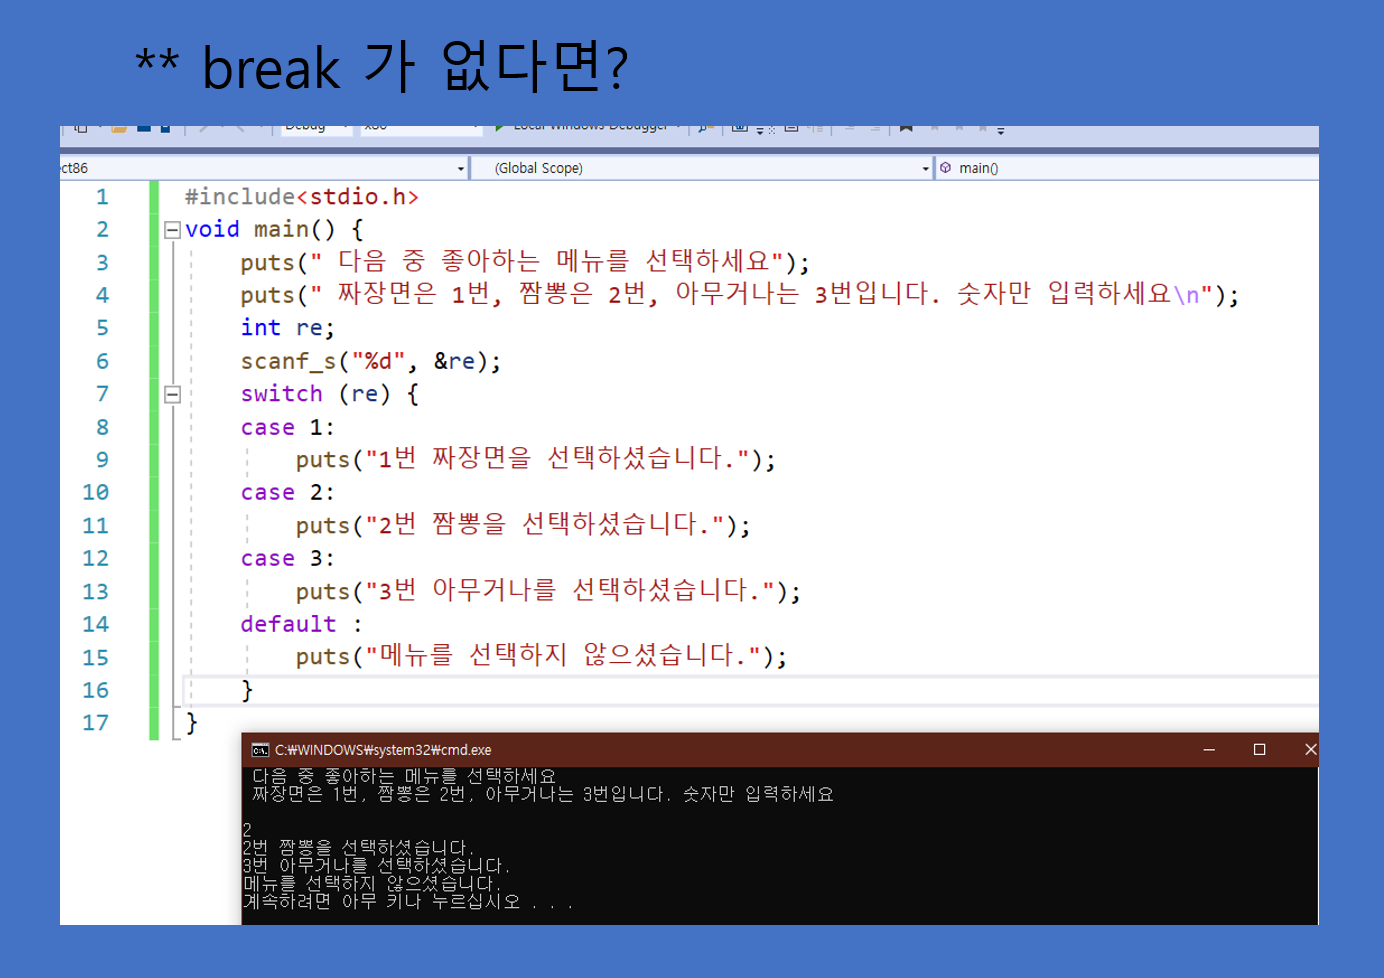The width and height of the screenshot is (1384, 978).
Task: Click the 'default :' label
Action: click(x=301, y=625)
